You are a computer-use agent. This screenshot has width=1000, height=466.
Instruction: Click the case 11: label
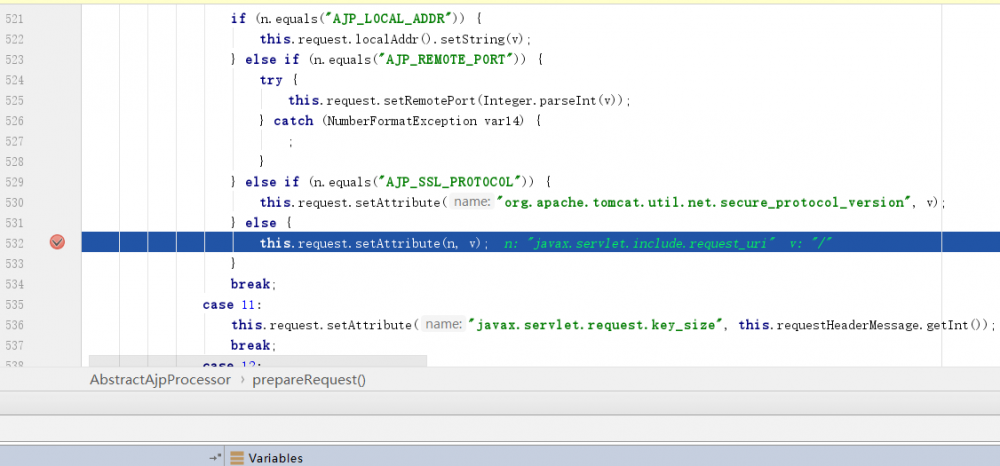click(x=232, y=305)
